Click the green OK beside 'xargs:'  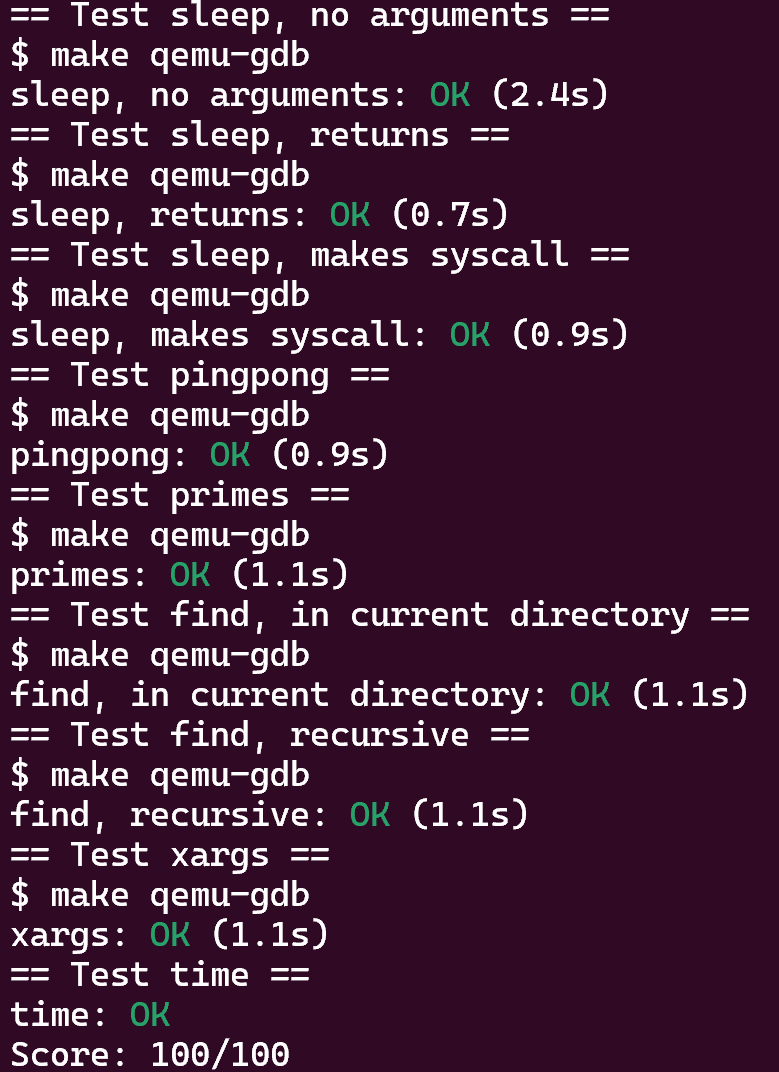[170, 934]
